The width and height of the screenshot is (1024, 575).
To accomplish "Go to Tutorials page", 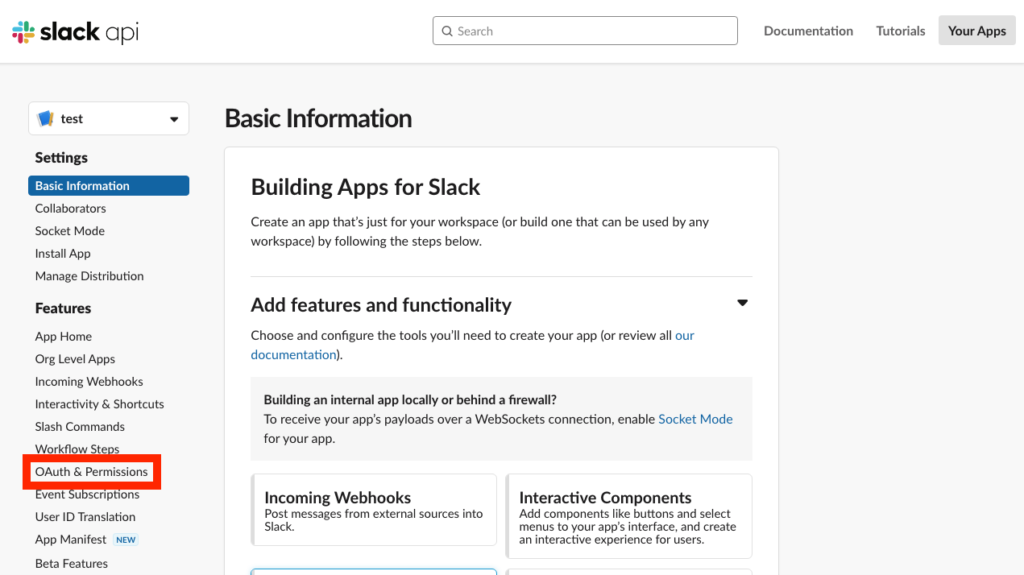I will pos(900,31).
